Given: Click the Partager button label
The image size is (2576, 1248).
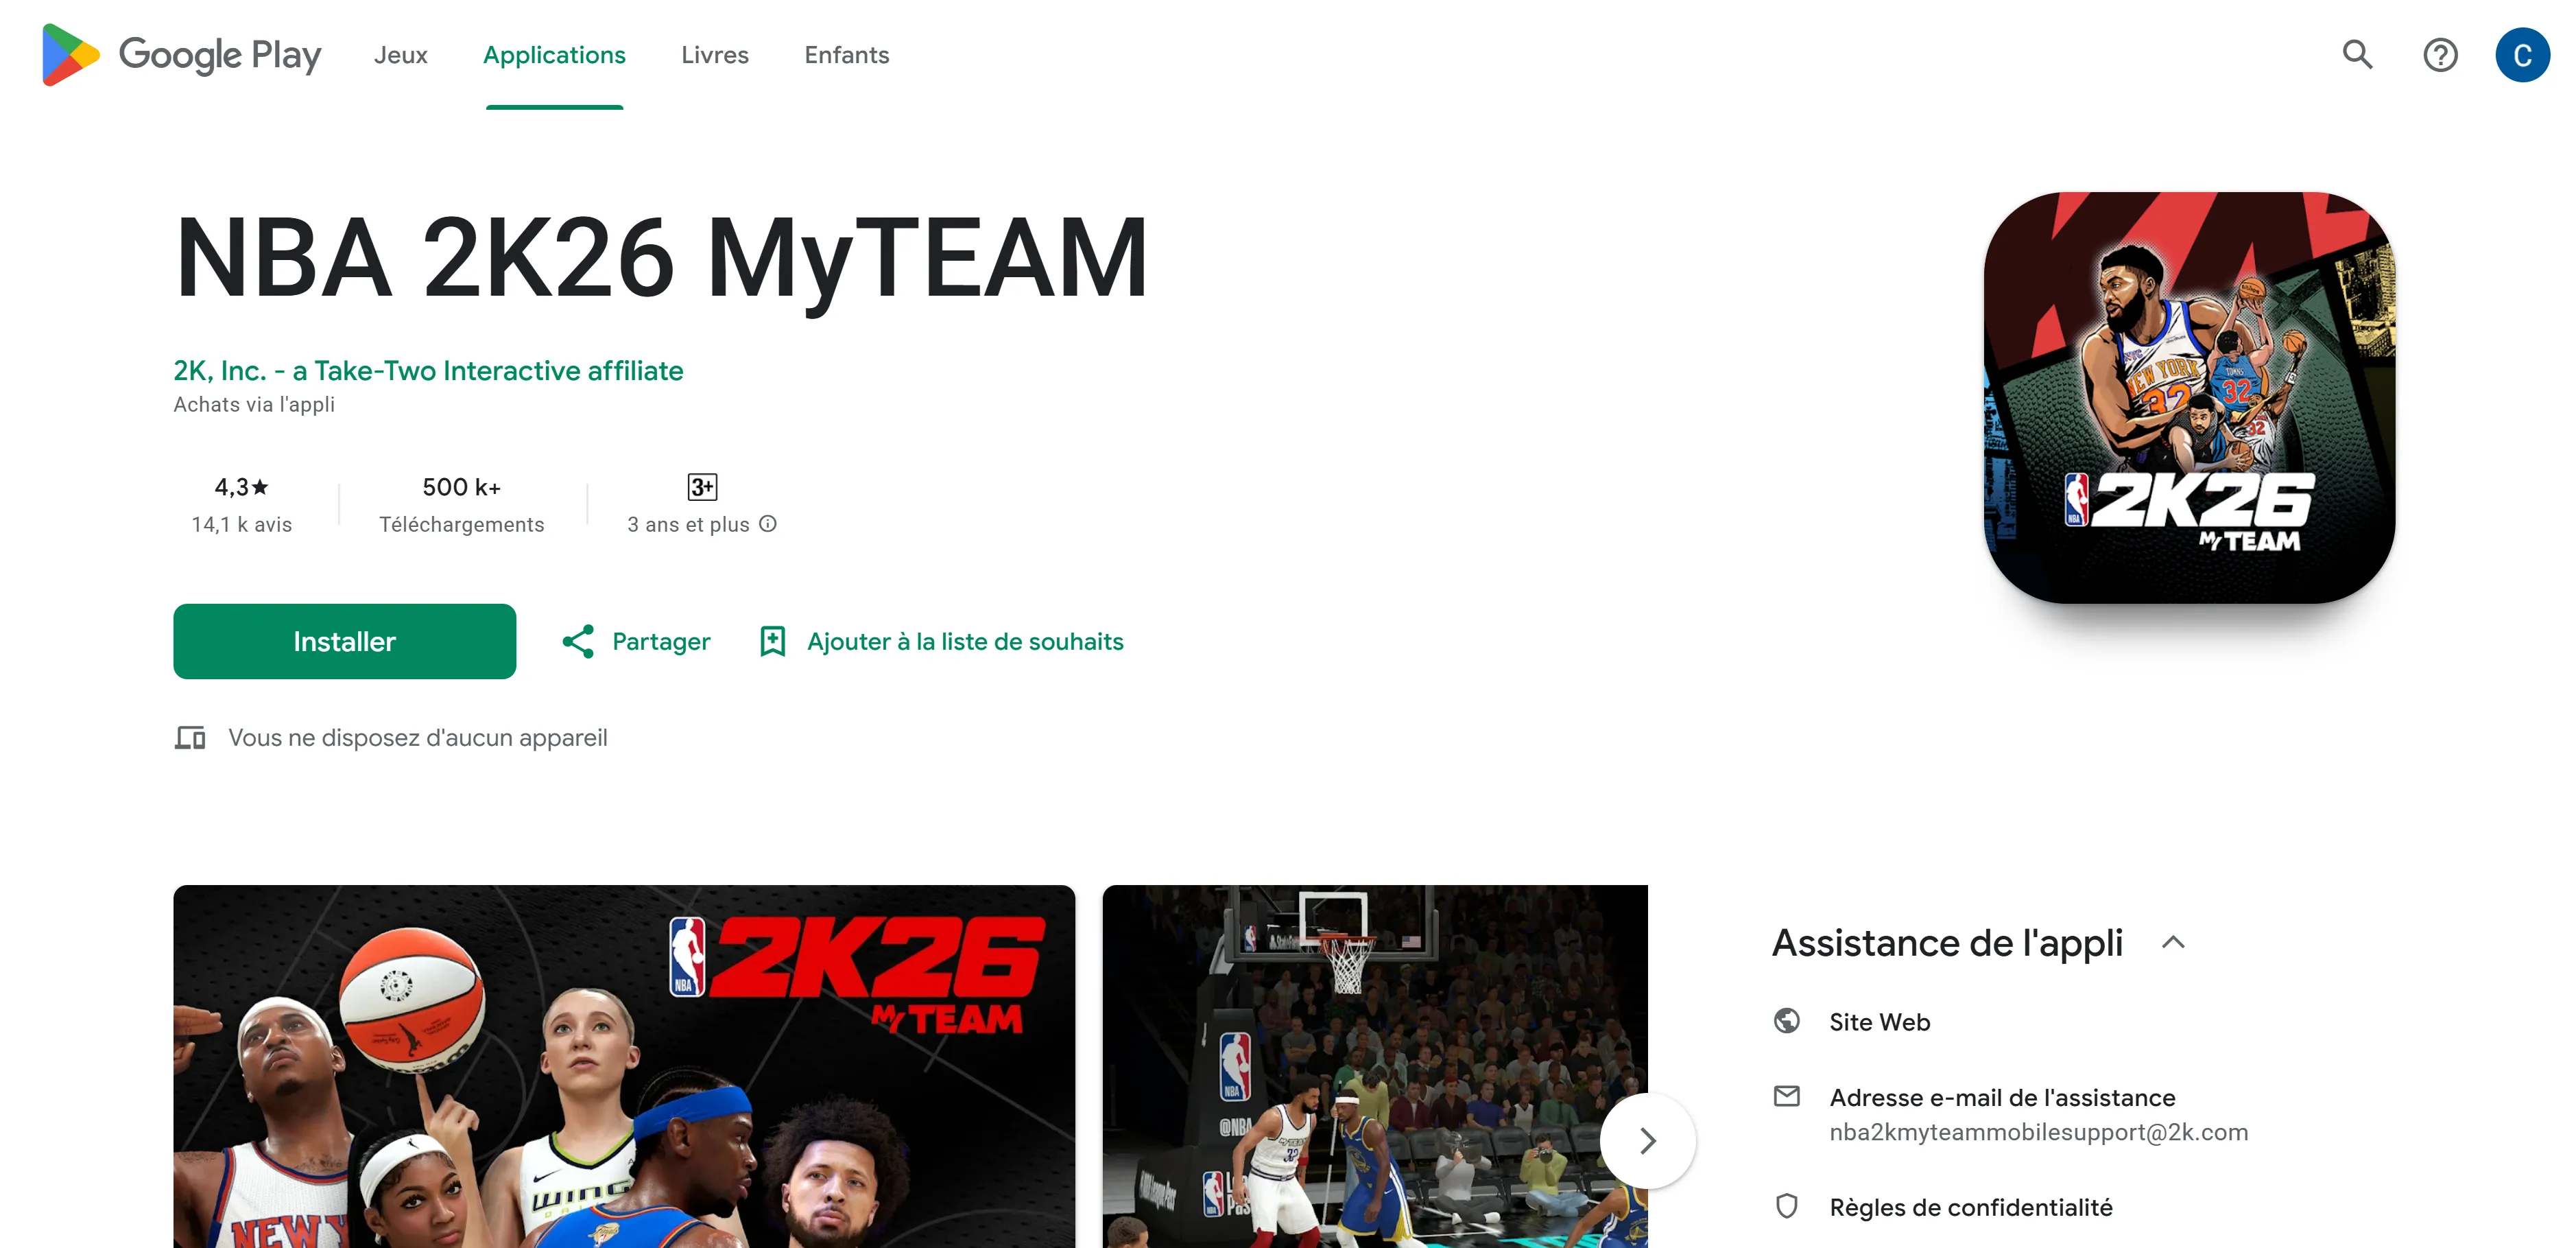Looking at the screenshot, I should [661, 641].
